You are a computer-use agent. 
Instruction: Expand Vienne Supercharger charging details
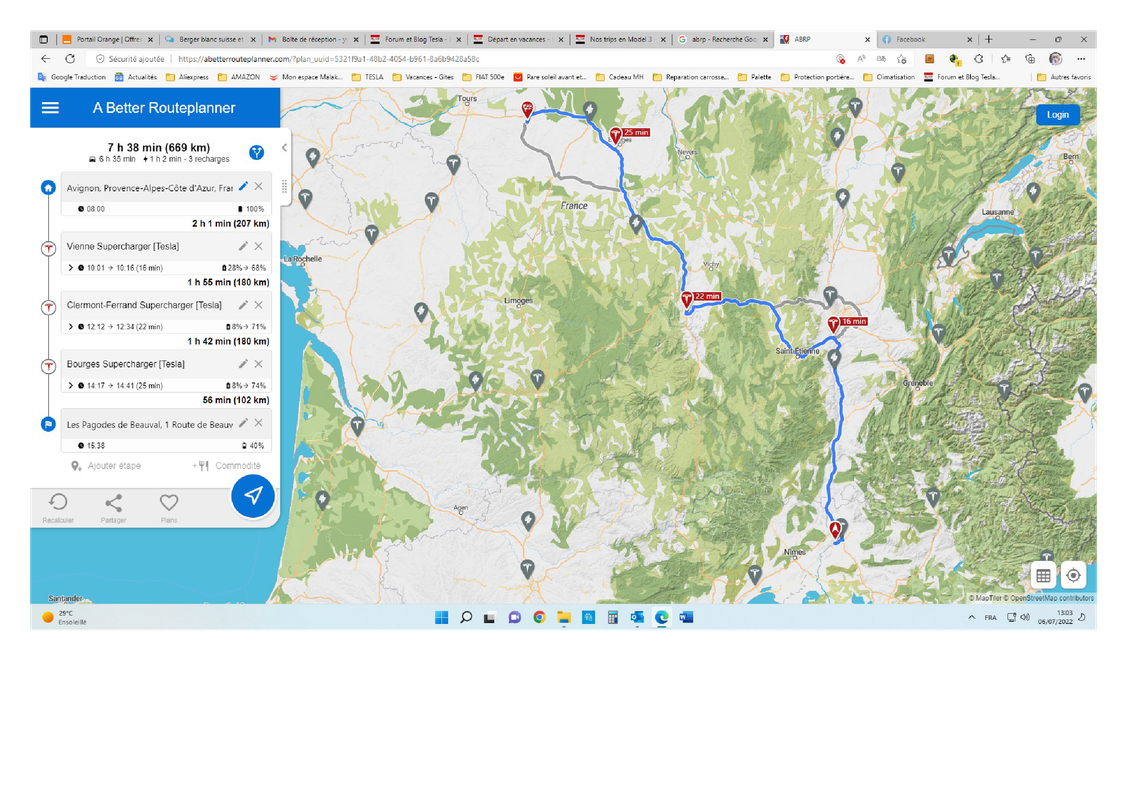click(x=71, y=268)
